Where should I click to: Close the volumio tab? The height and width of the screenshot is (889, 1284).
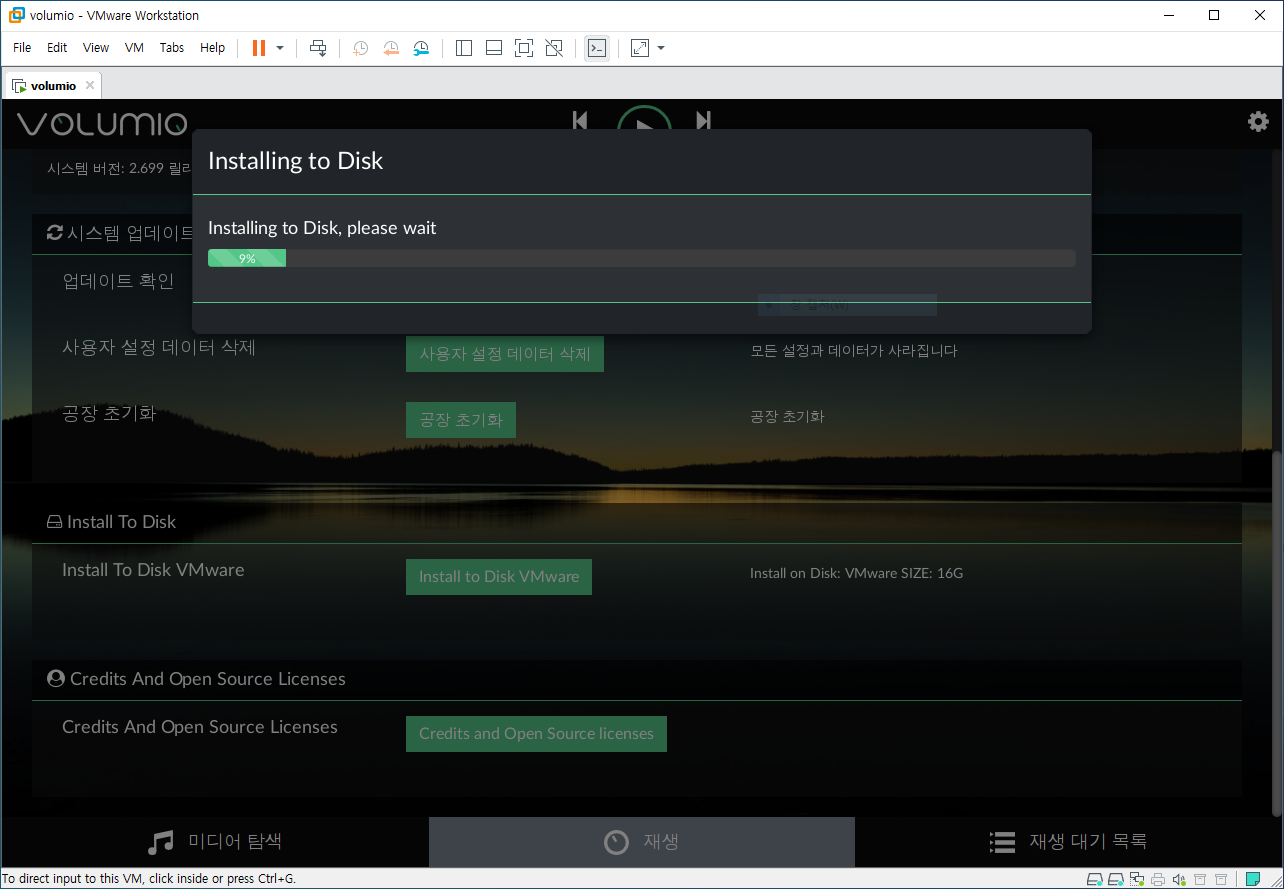90,86
